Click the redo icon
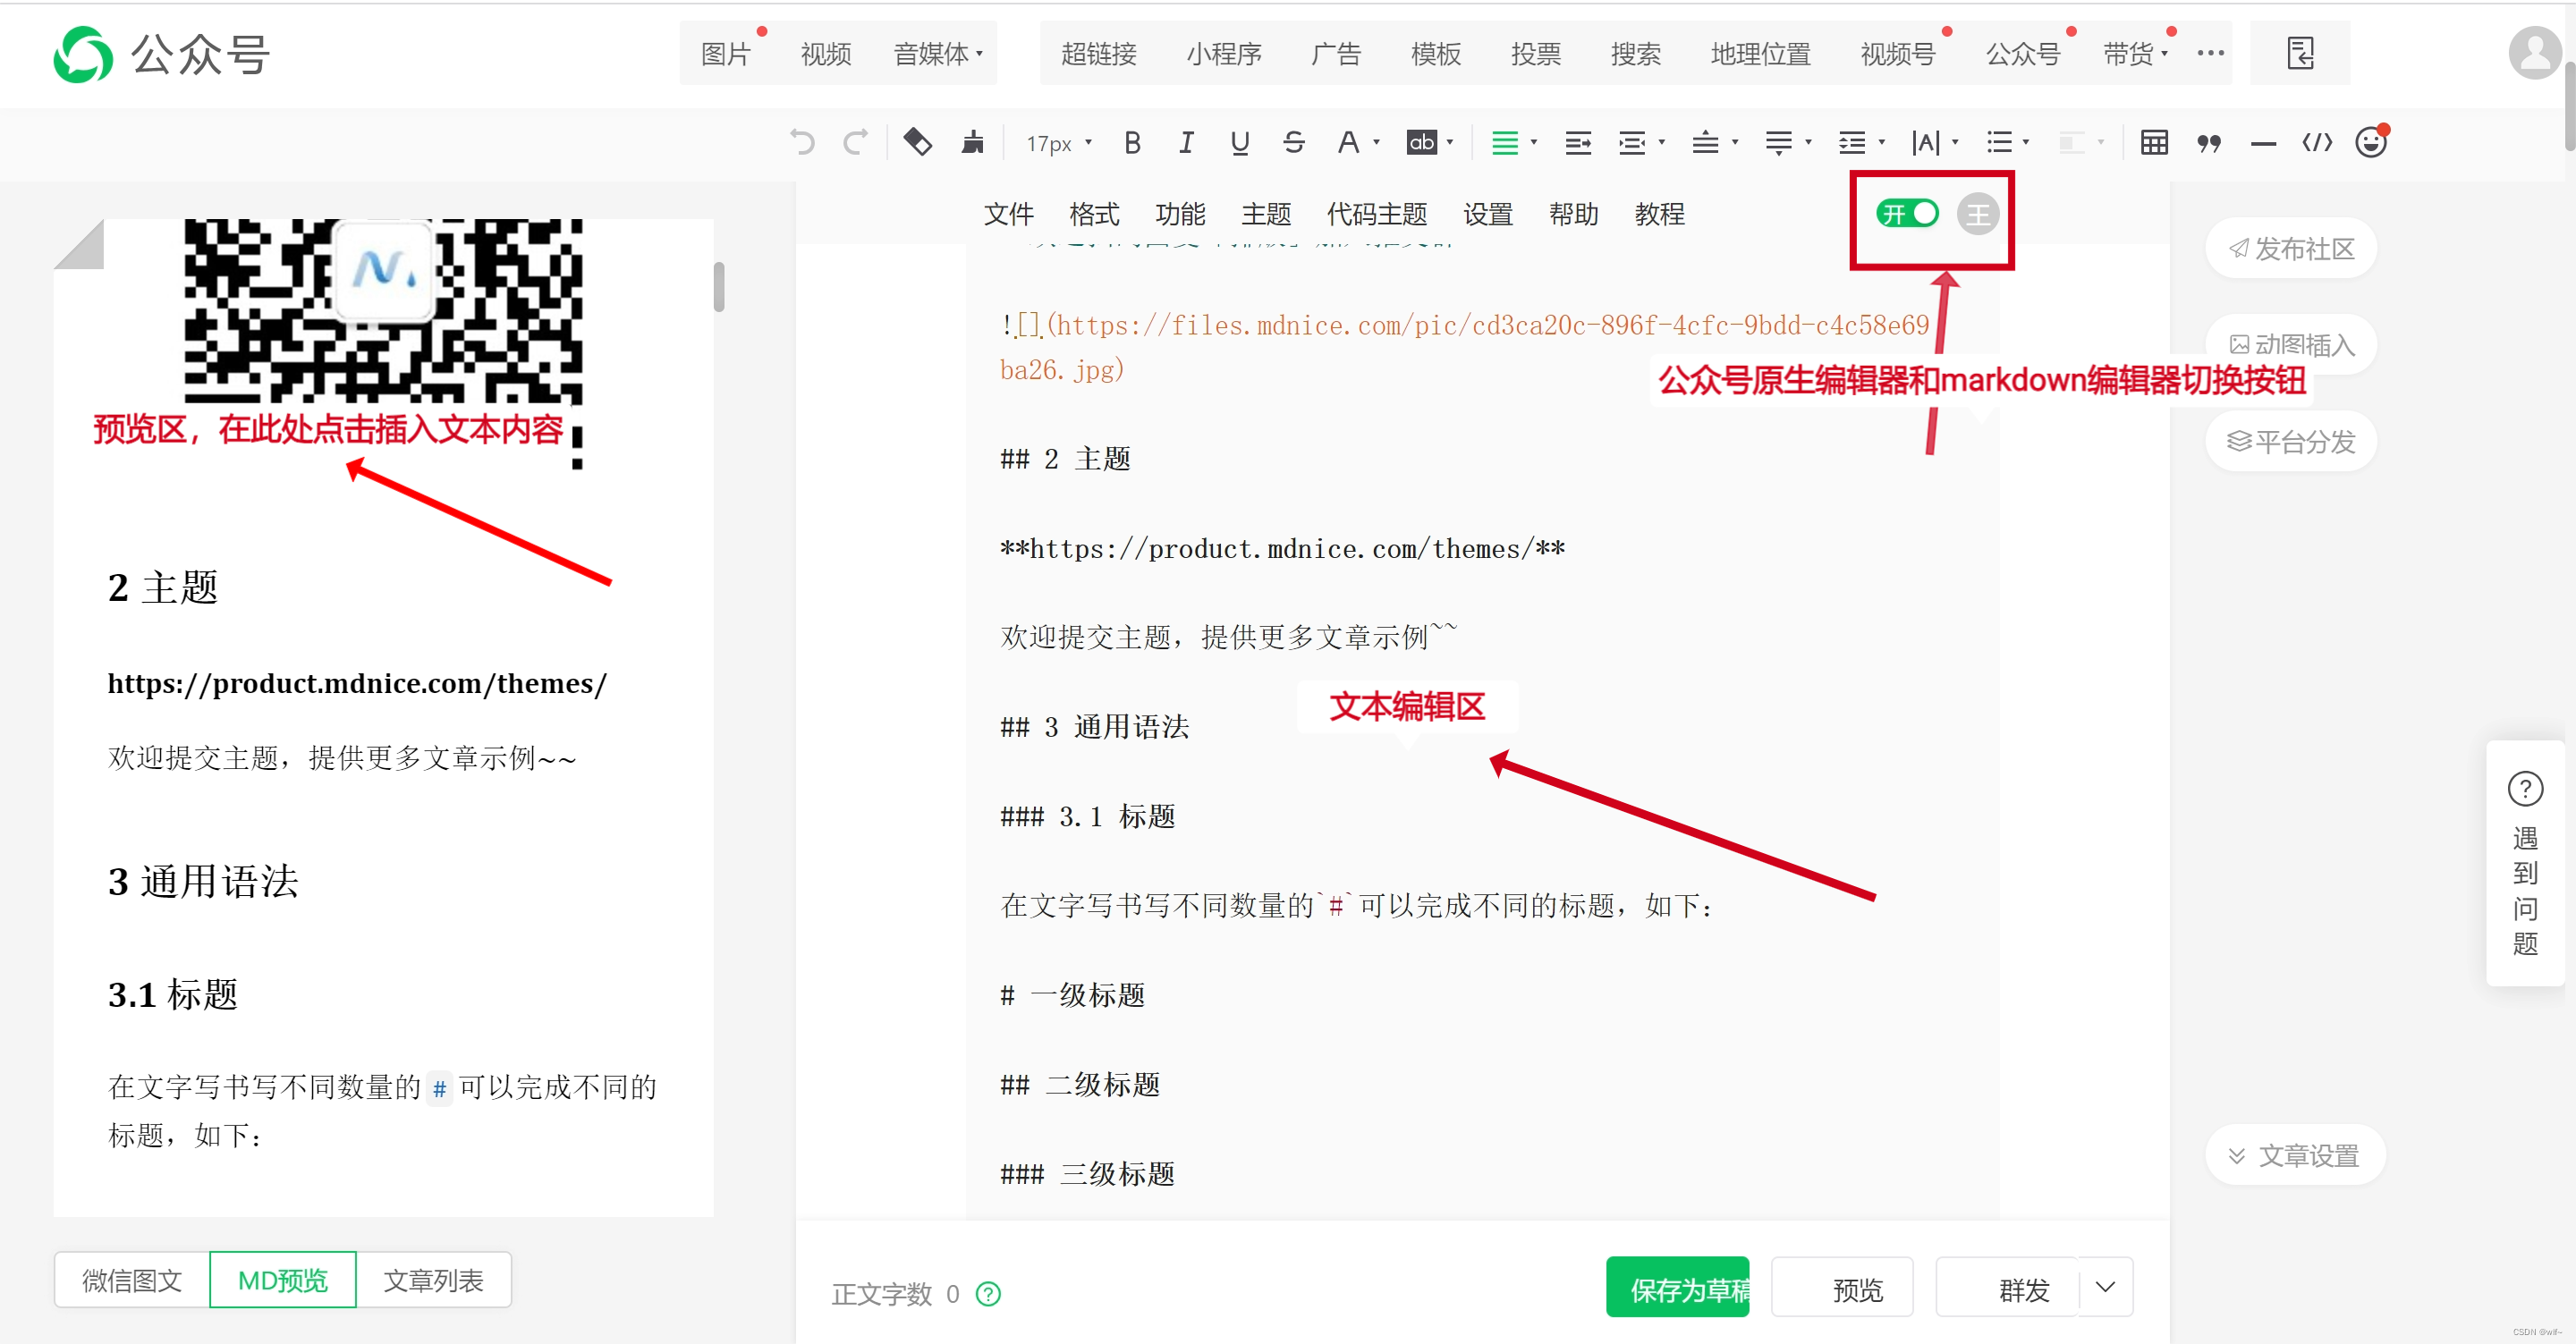2576x1344 pixels. coord(857,142)
